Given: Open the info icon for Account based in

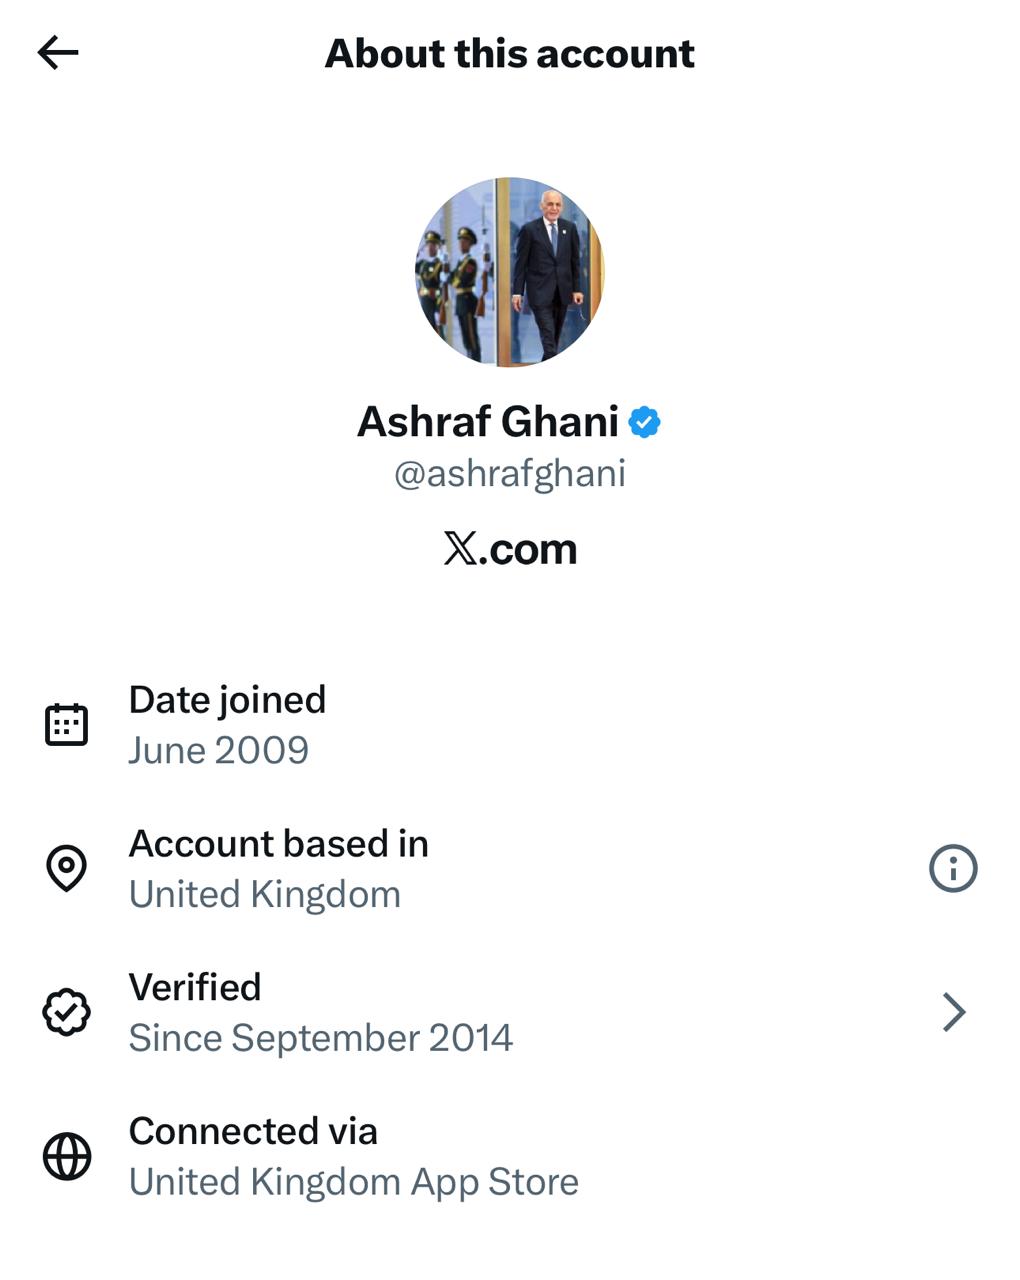Looking at the screenshot, I should (952, 868).
